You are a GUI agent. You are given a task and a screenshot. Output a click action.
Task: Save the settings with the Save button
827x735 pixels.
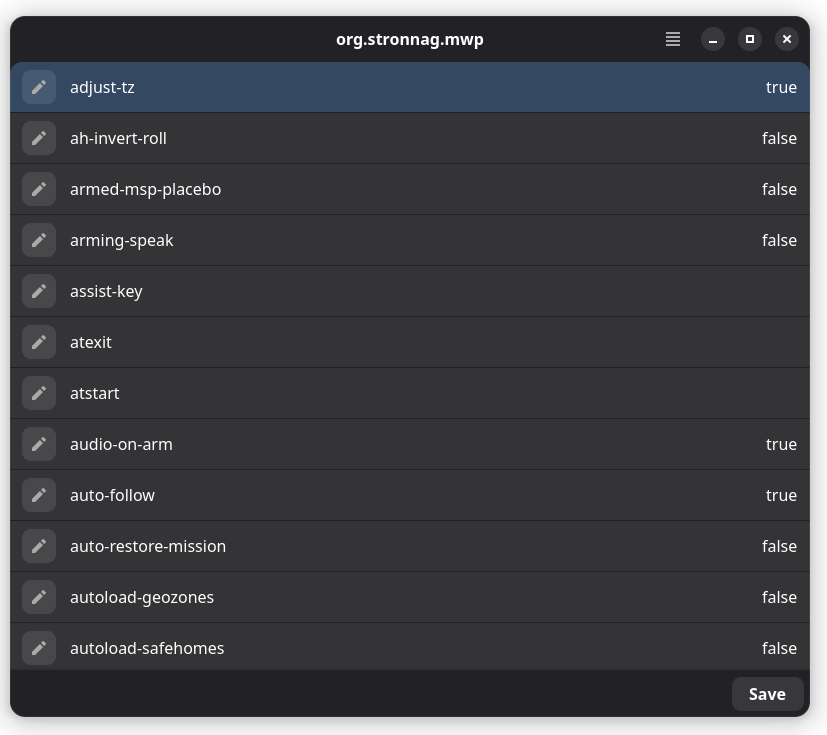pyautogui.click(x=767, y=694)
